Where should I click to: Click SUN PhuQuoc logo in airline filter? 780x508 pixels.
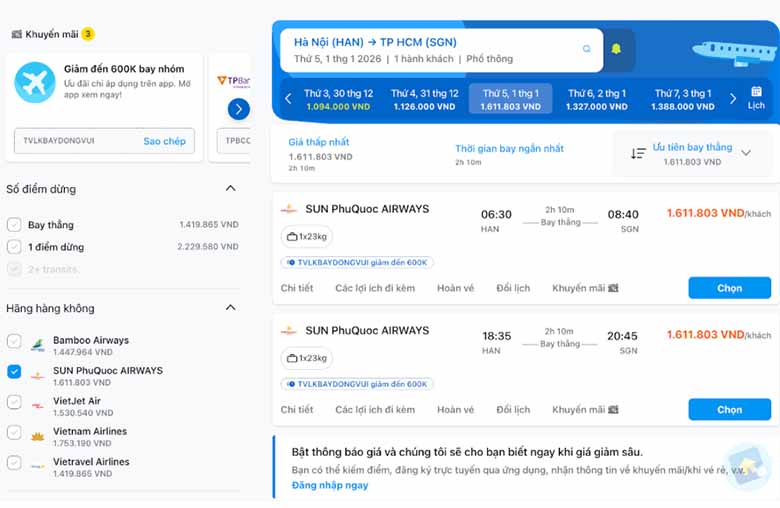pos(38,376)
